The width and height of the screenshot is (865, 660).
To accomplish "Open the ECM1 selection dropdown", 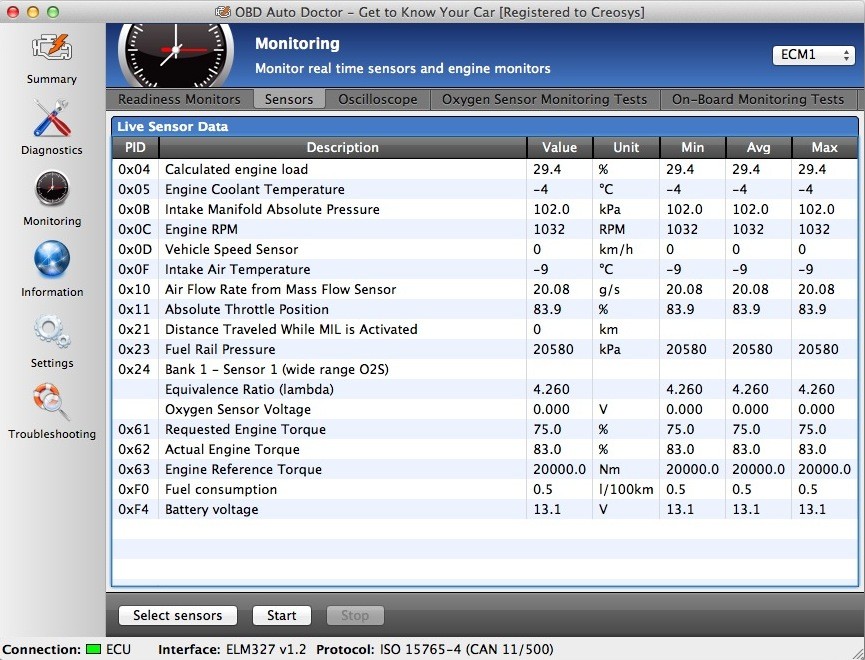I will (814, 55).
